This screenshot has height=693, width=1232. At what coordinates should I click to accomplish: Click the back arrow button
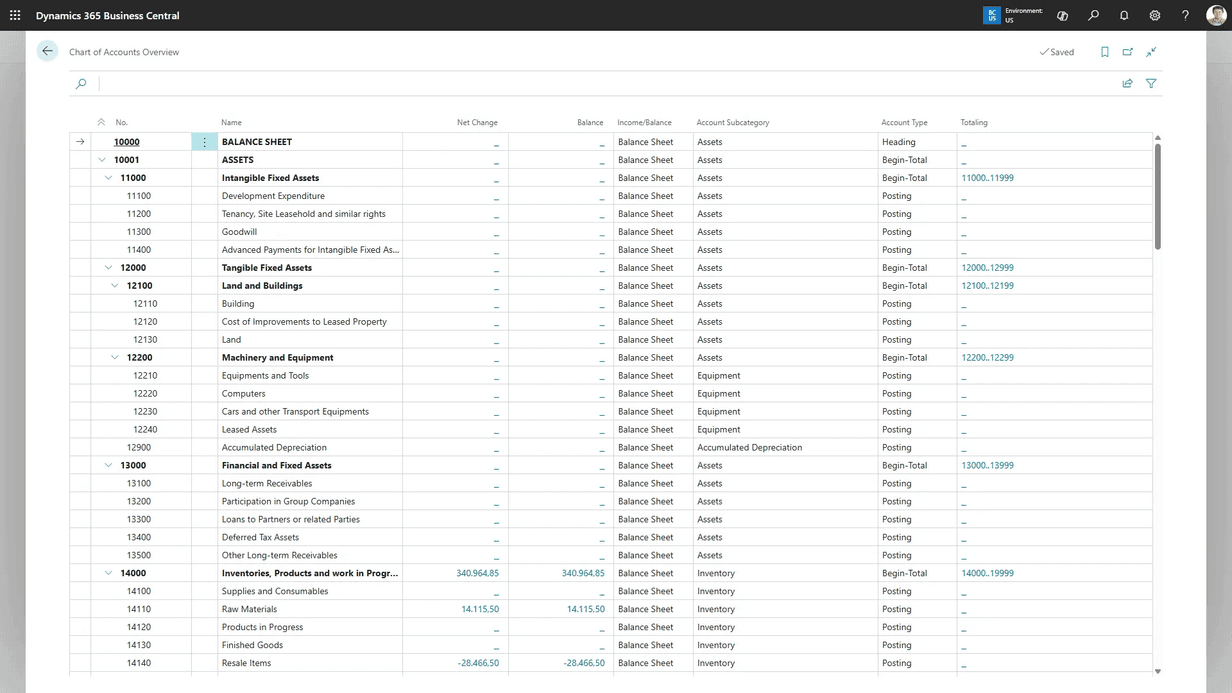tap(47, 51)
